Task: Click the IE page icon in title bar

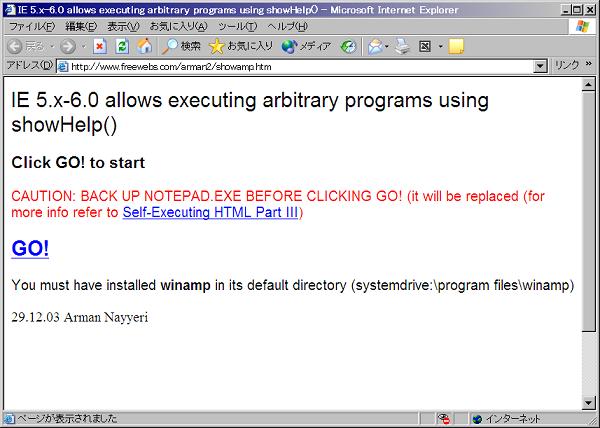Action: pyautogui.click(x=10, y=10)
